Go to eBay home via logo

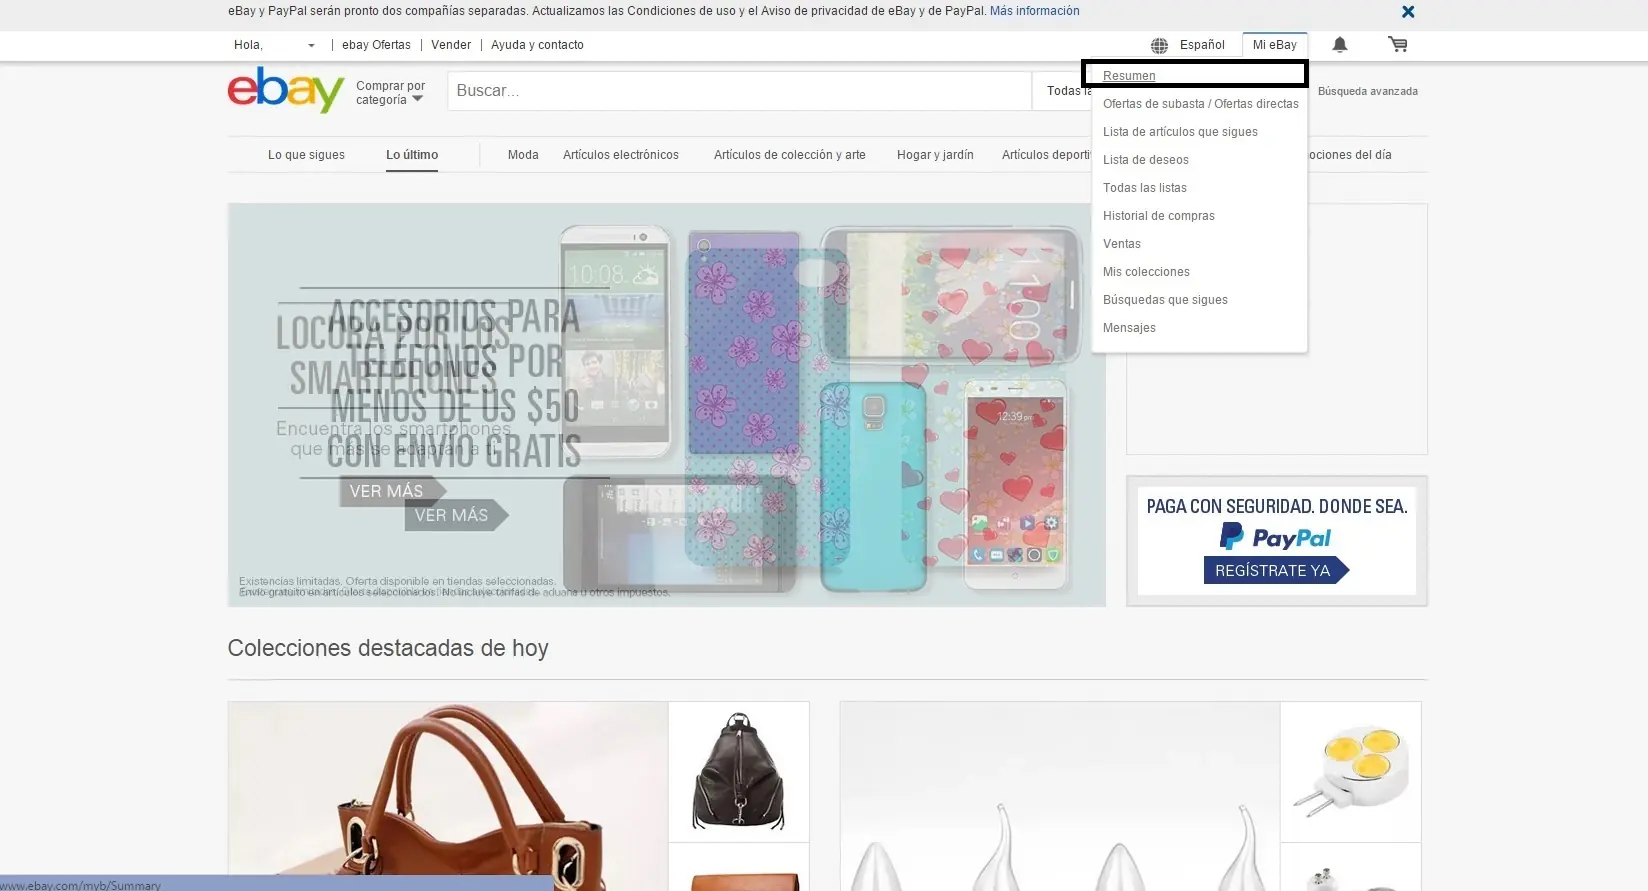click(x=286, y=90)
